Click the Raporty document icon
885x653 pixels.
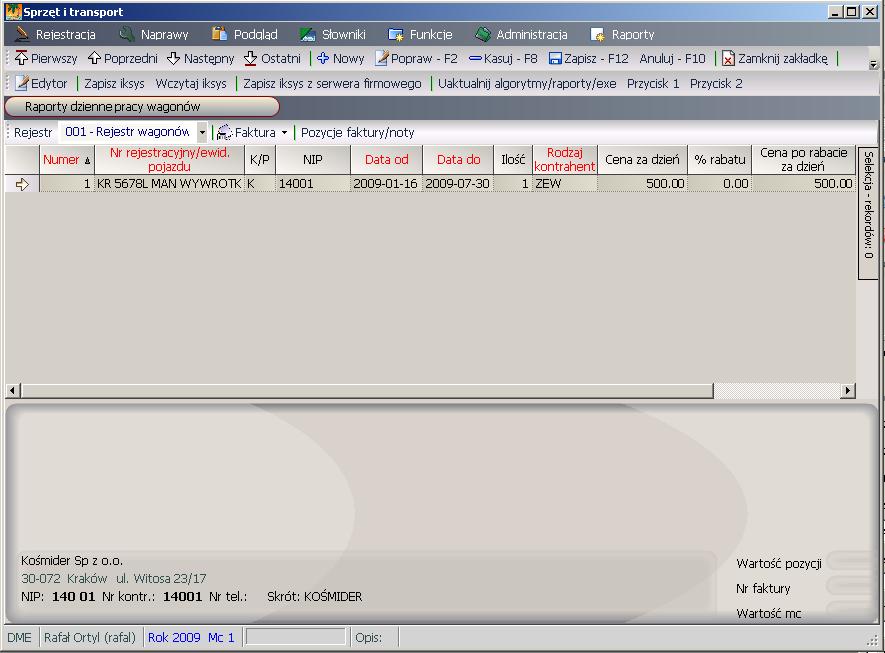click(x=597, y=34)
